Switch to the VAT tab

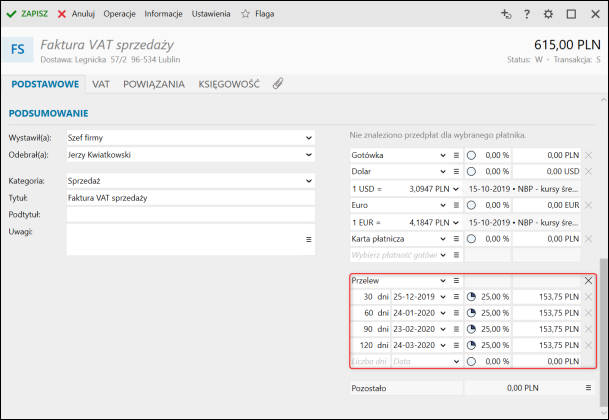tap(101, 84)
